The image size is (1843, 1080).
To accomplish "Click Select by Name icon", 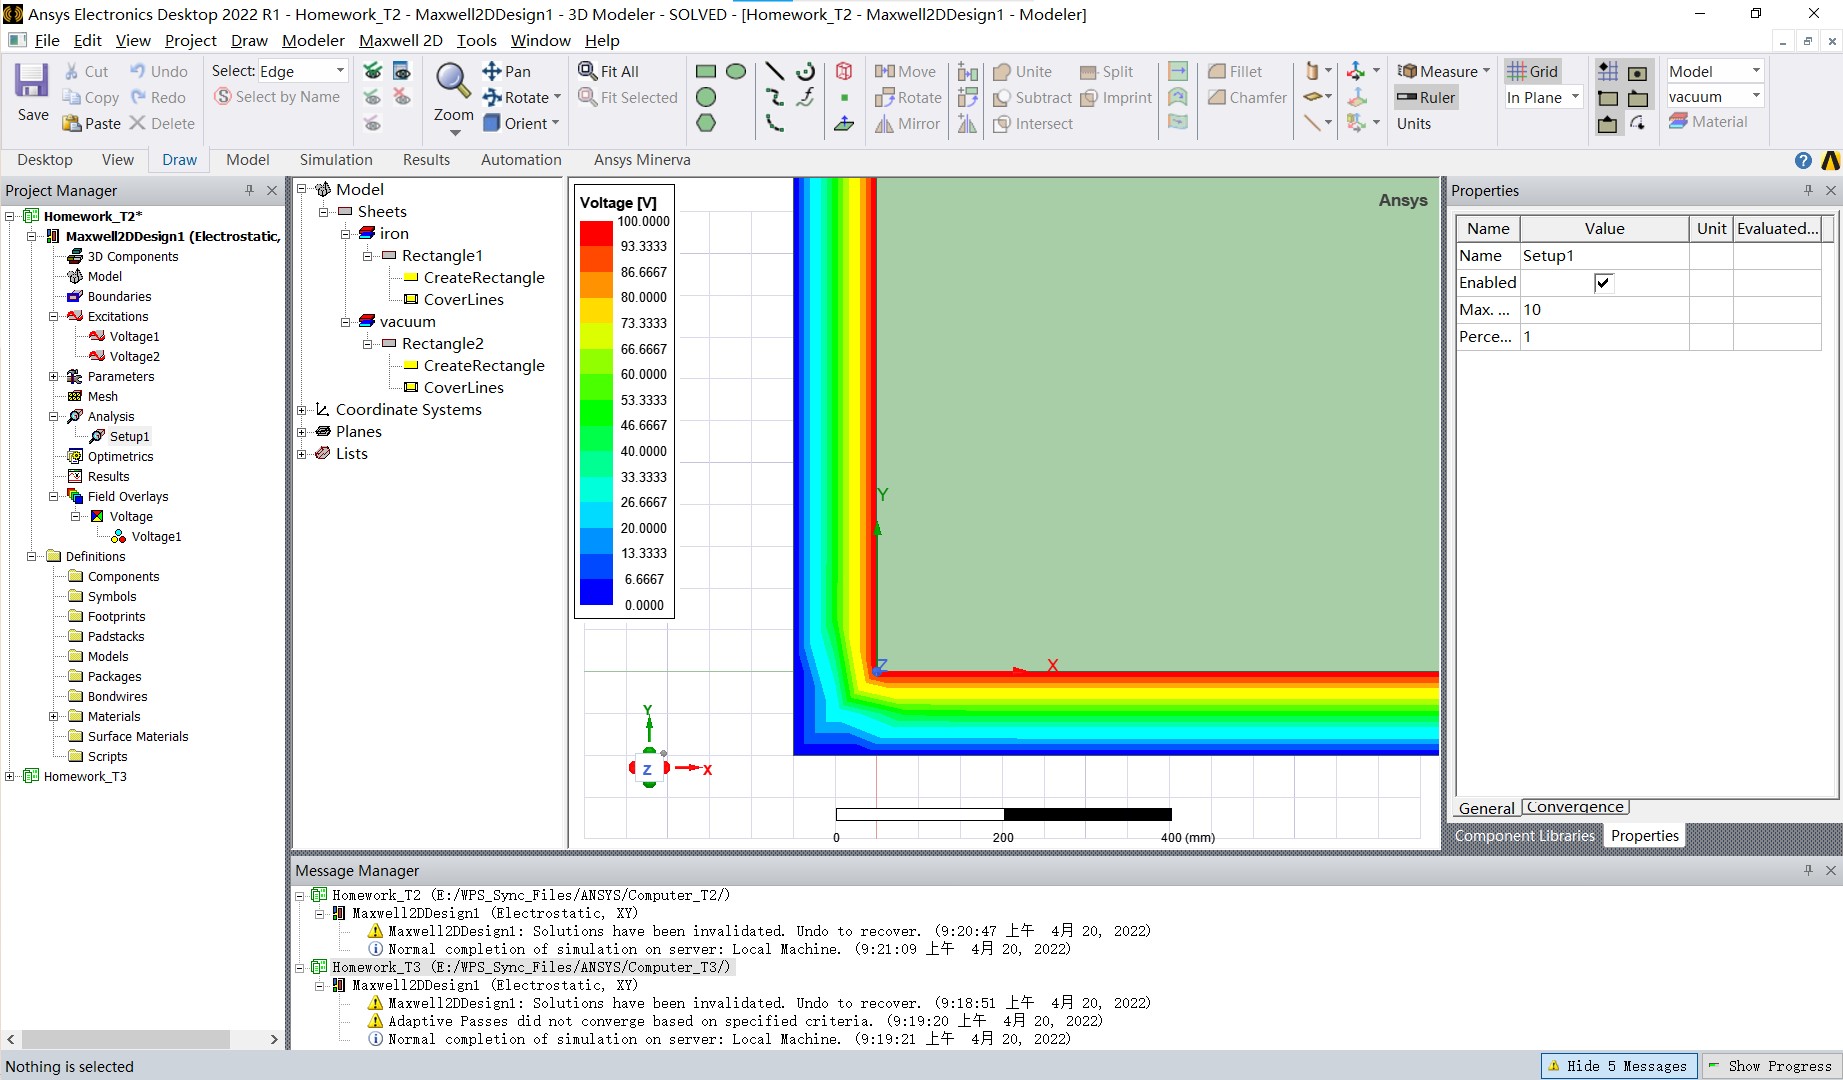I will click(x=277, y=96).
